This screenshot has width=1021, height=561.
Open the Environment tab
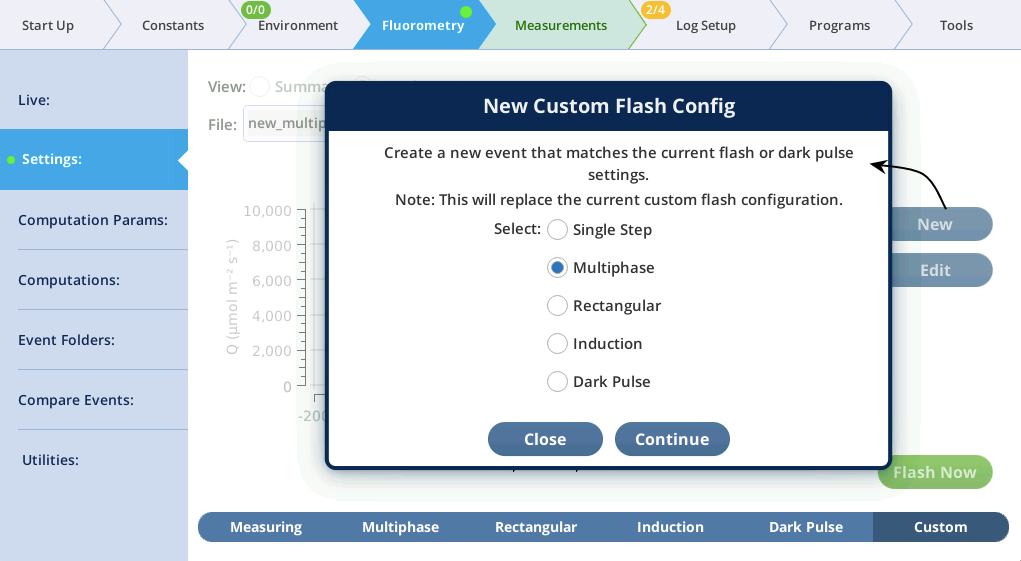(x=298, y=25)
